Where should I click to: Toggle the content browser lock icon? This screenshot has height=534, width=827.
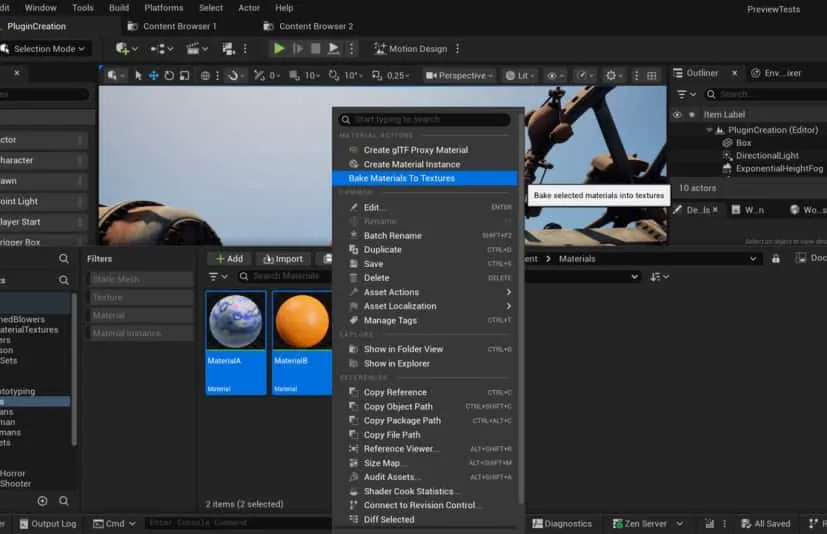pos(775,259)
